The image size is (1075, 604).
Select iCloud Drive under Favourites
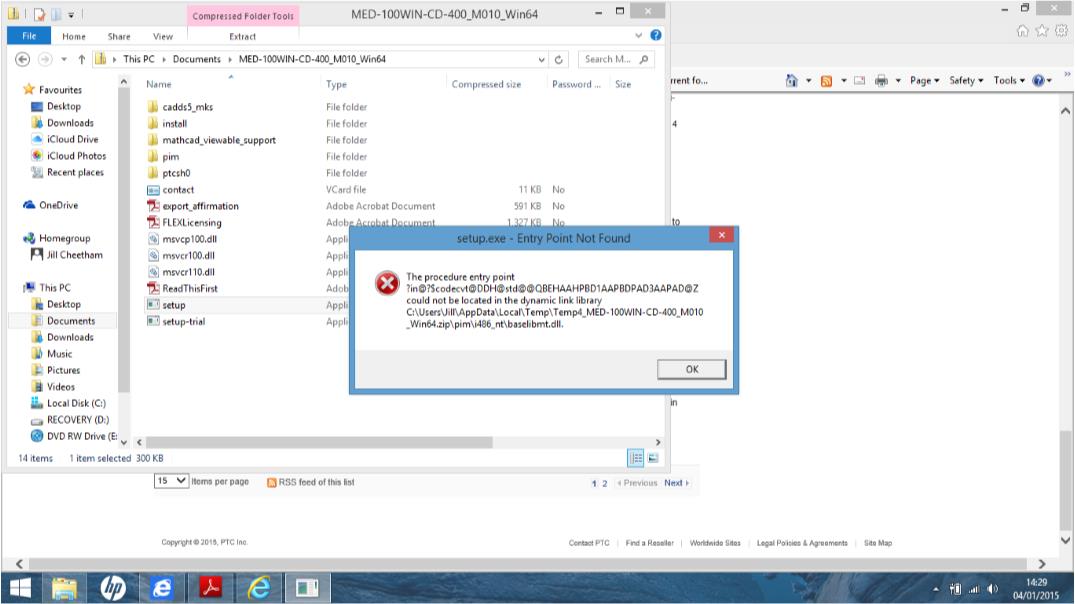pos(72,139)
